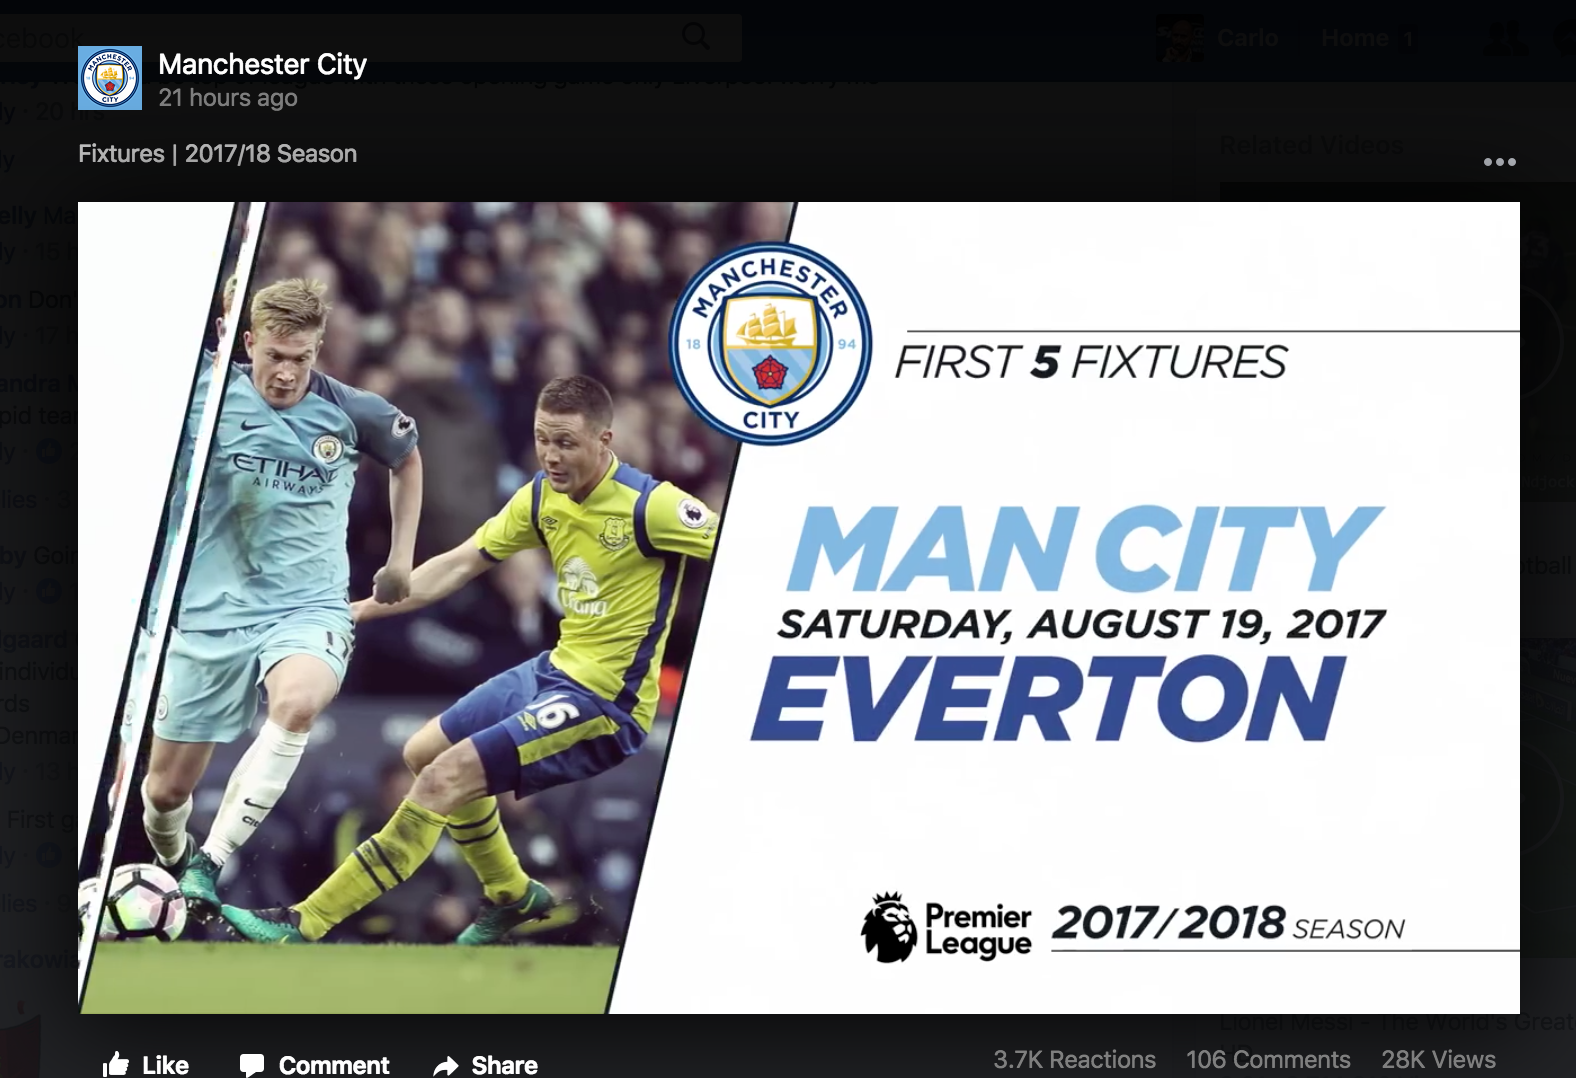Click the dimmed search magnifier icon

696,37
